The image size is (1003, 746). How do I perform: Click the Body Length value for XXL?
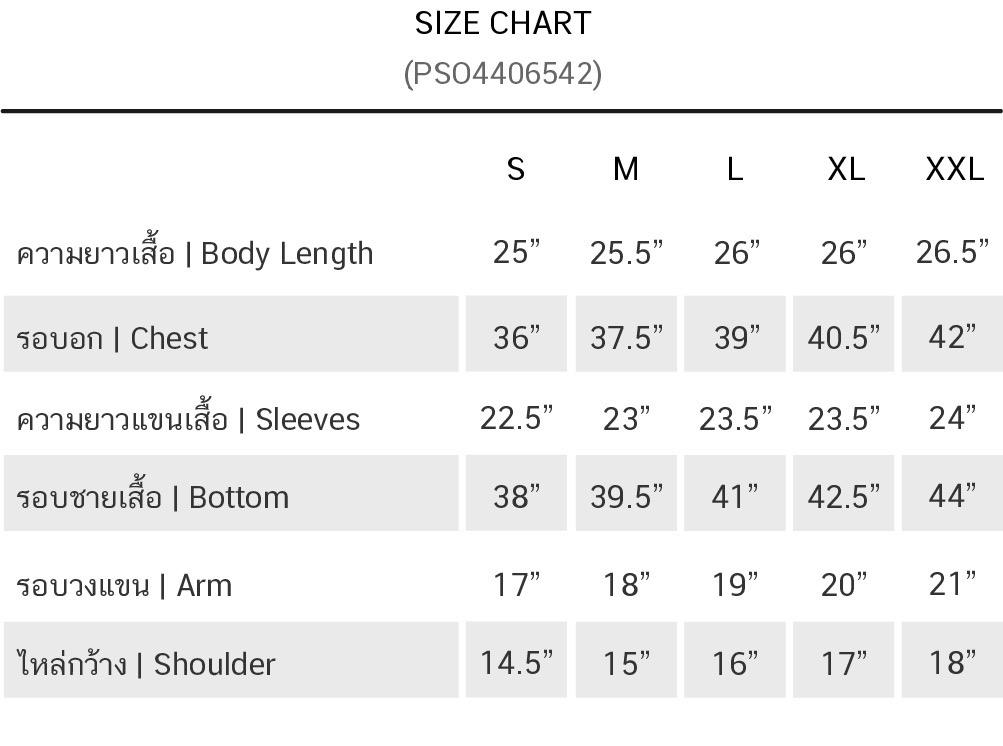[952, 252]
